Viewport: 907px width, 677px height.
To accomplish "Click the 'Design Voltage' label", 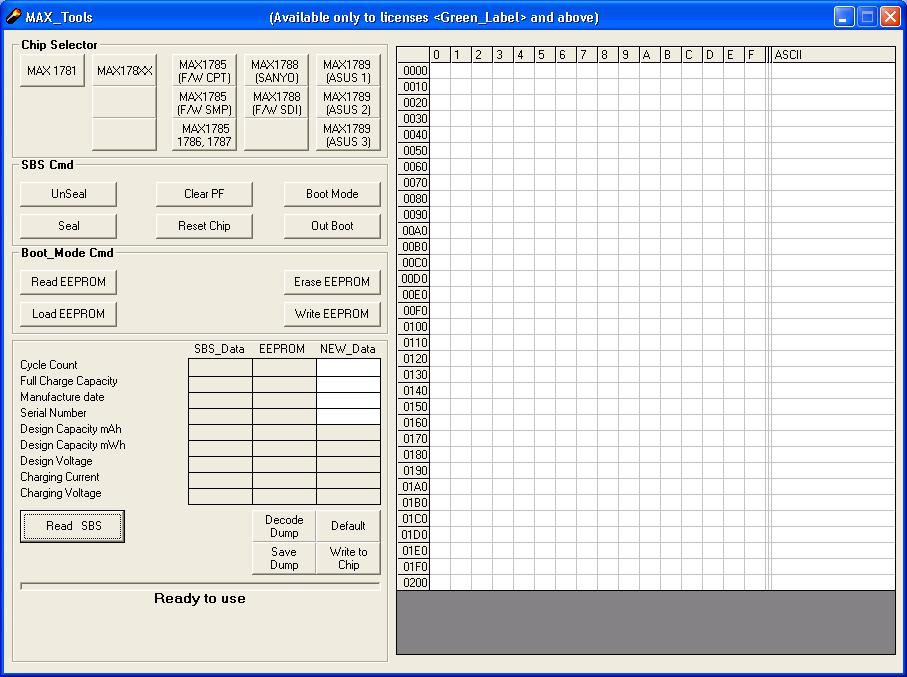I will coord(57,461).
